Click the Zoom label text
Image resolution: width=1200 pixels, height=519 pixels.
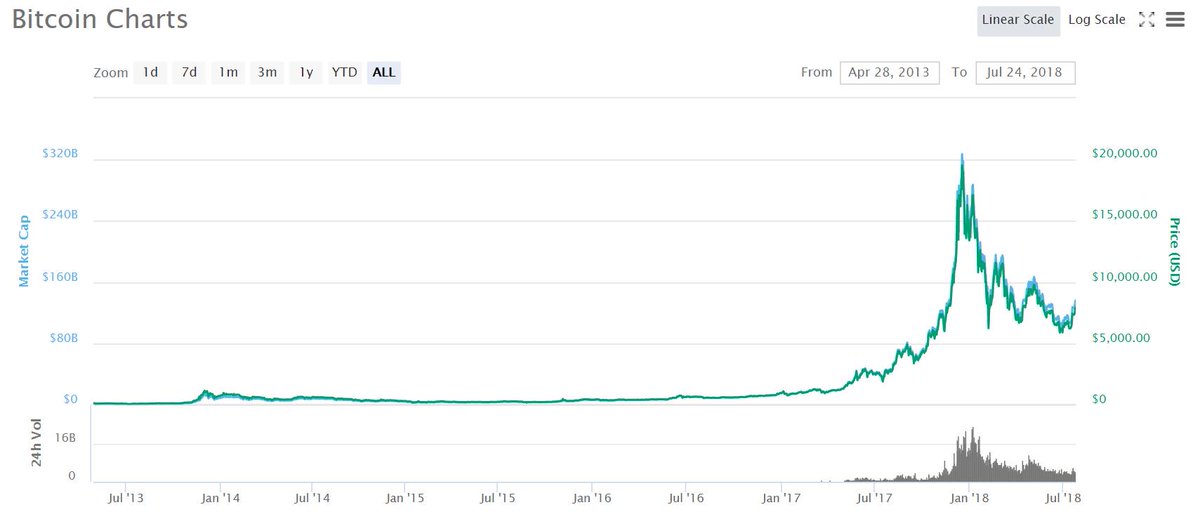click(x=110, y=73)
